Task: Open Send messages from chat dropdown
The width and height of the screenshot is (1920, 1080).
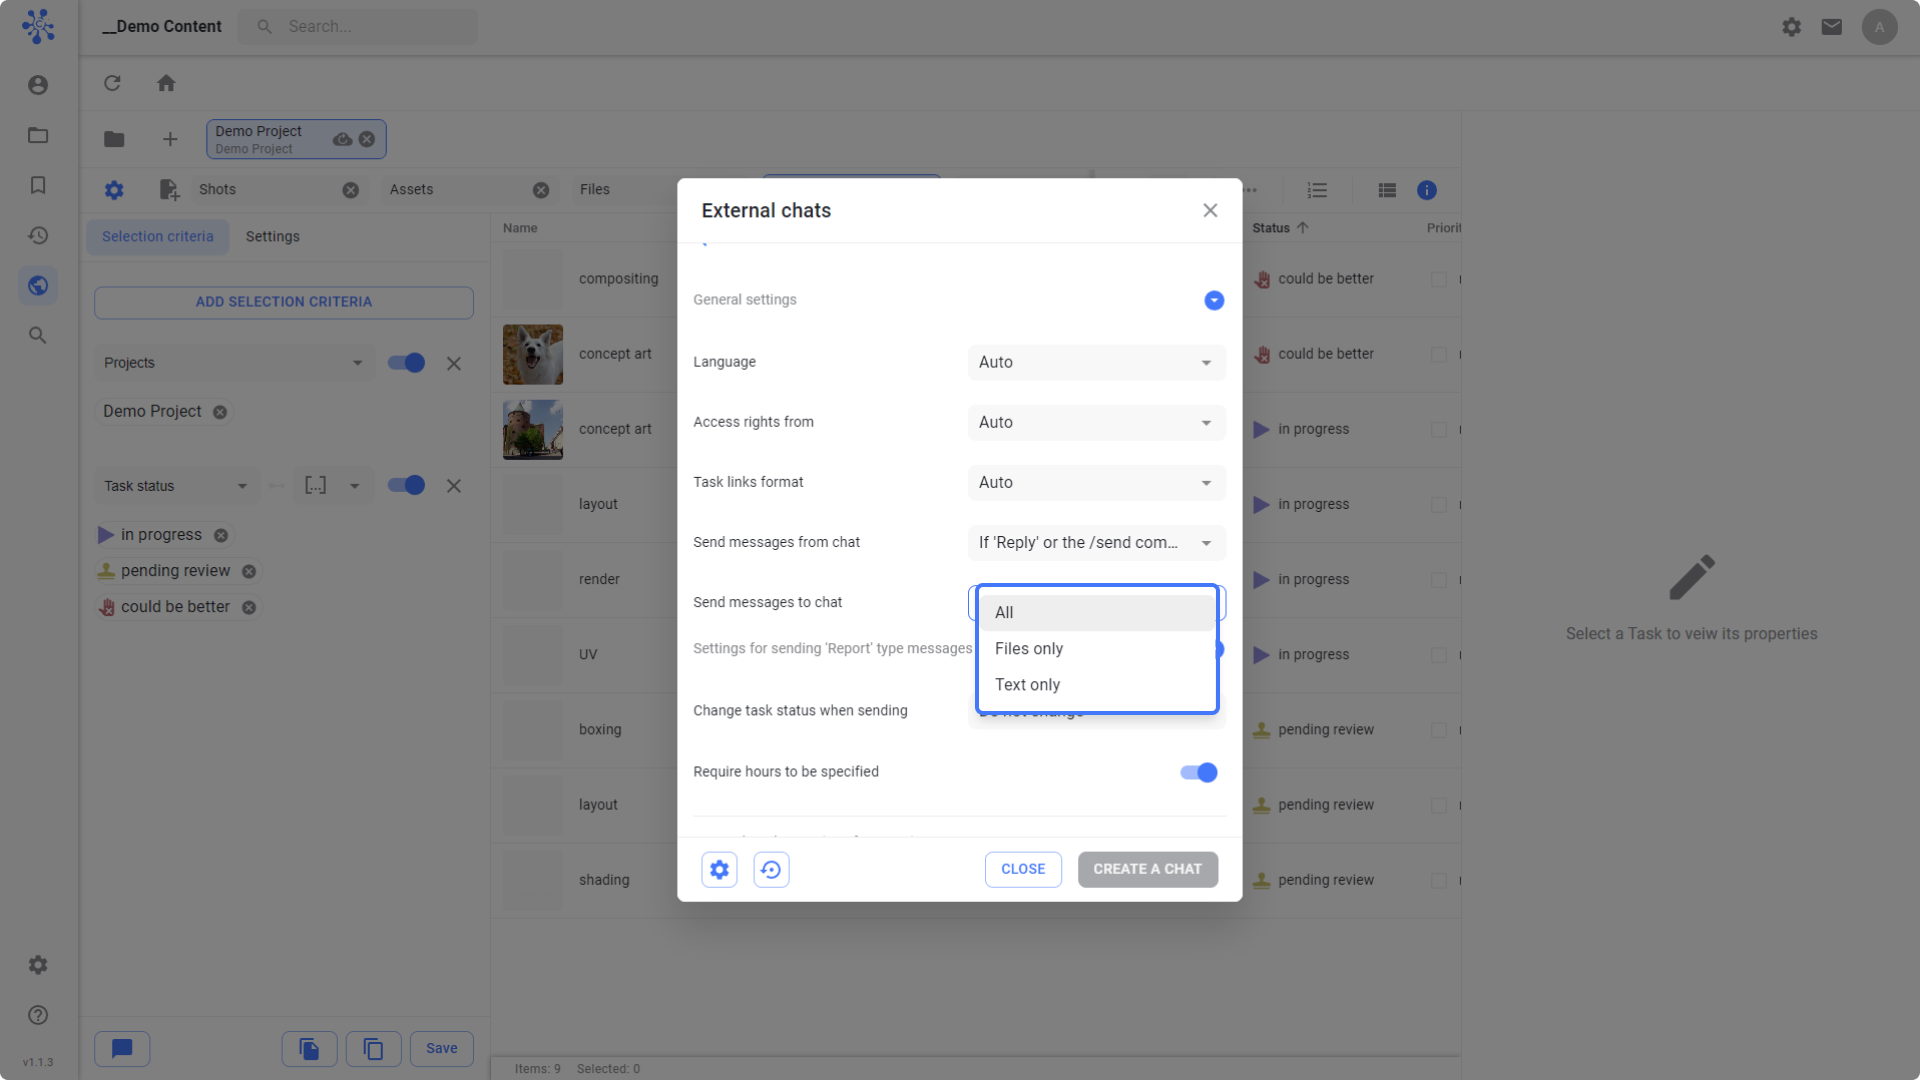Action: 1096,542
